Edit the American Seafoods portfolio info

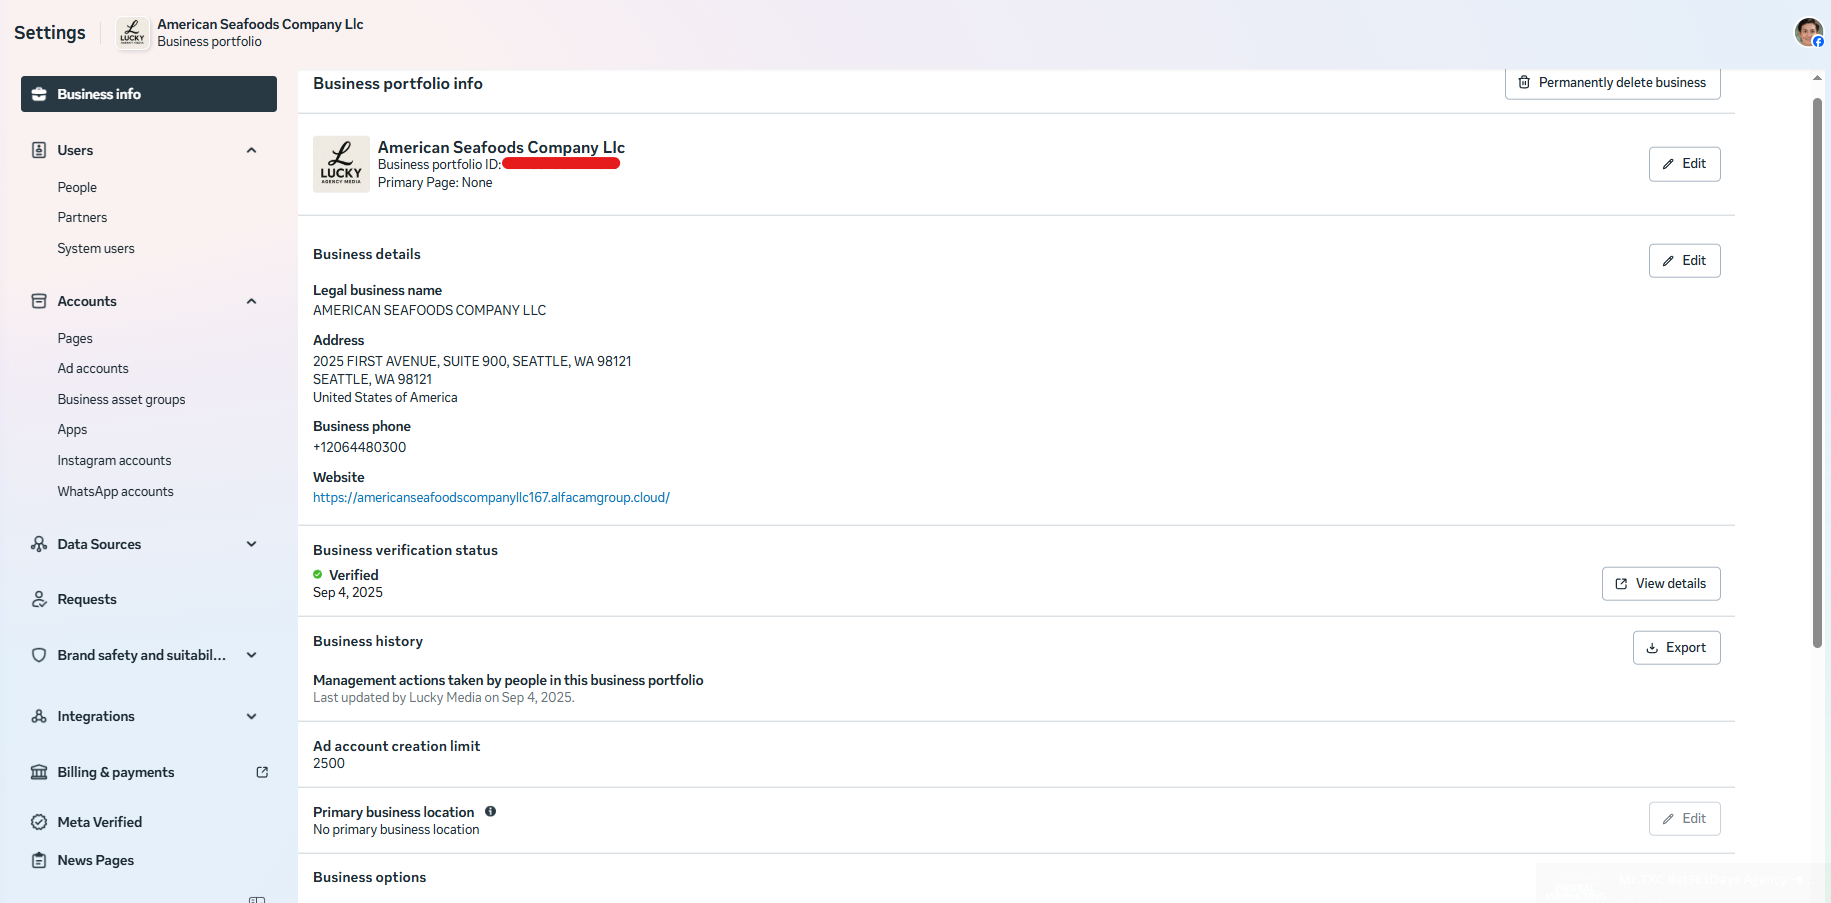tap(1684, 164)
